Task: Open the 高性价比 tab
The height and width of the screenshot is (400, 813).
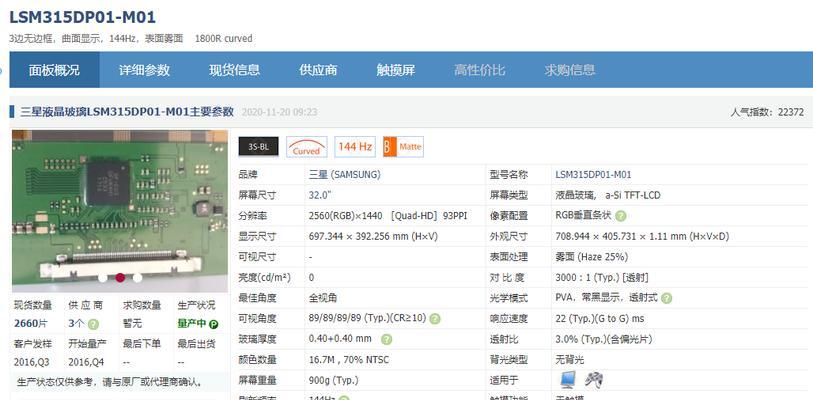Action: click(480, 70)
